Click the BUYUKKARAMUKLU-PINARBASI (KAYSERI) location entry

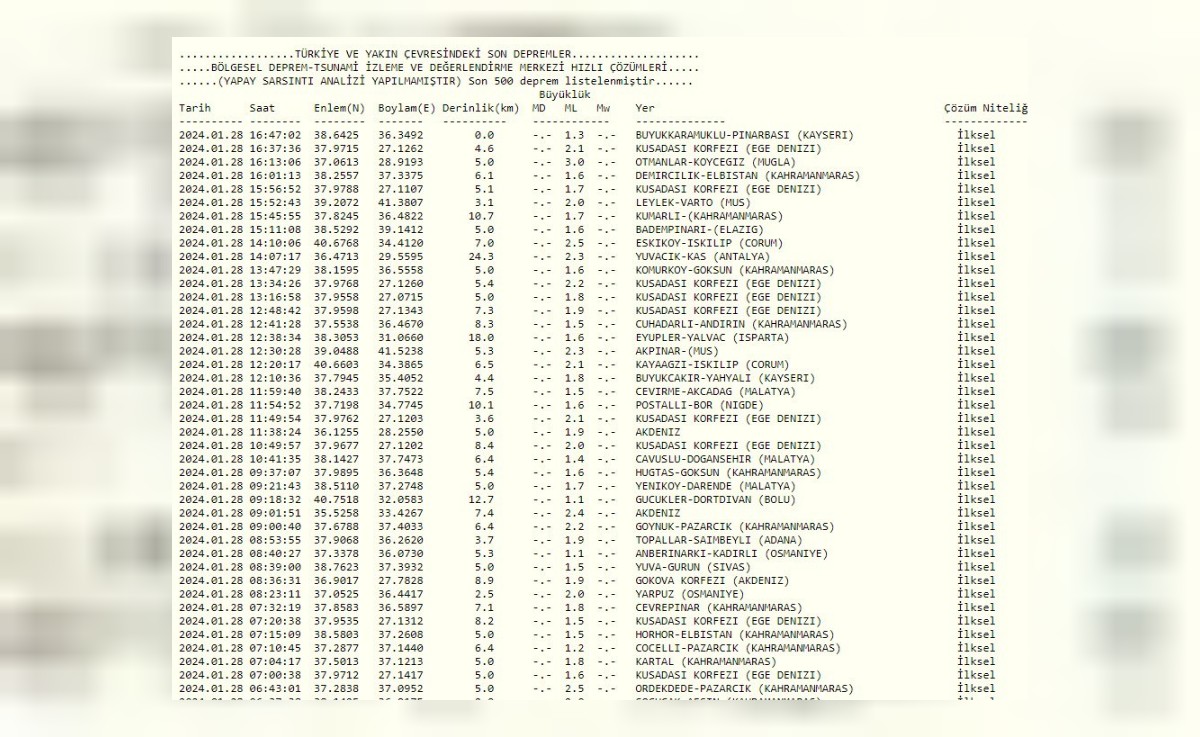744,135
